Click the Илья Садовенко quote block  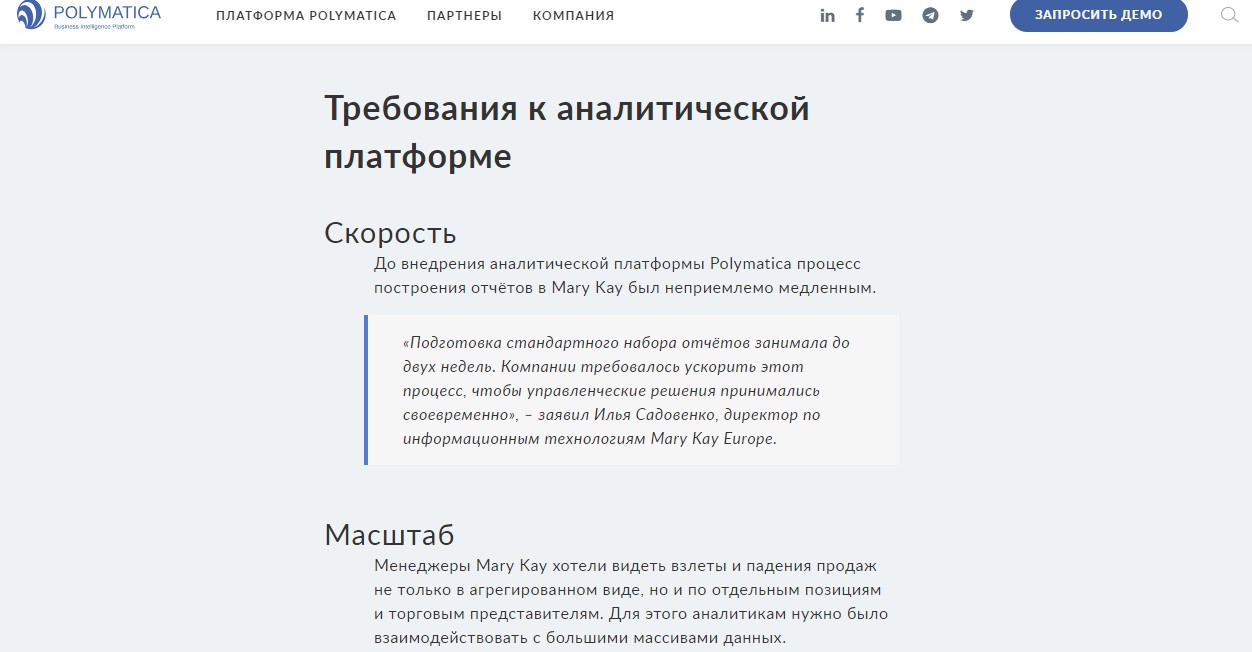[631, 390]
